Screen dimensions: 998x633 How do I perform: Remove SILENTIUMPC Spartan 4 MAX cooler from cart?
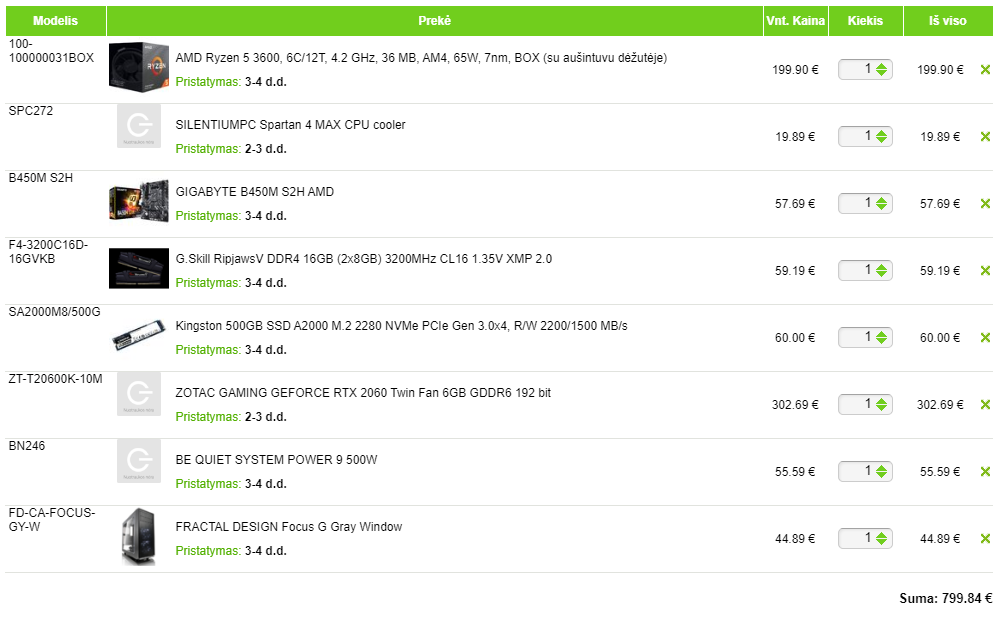coord(985,137)
